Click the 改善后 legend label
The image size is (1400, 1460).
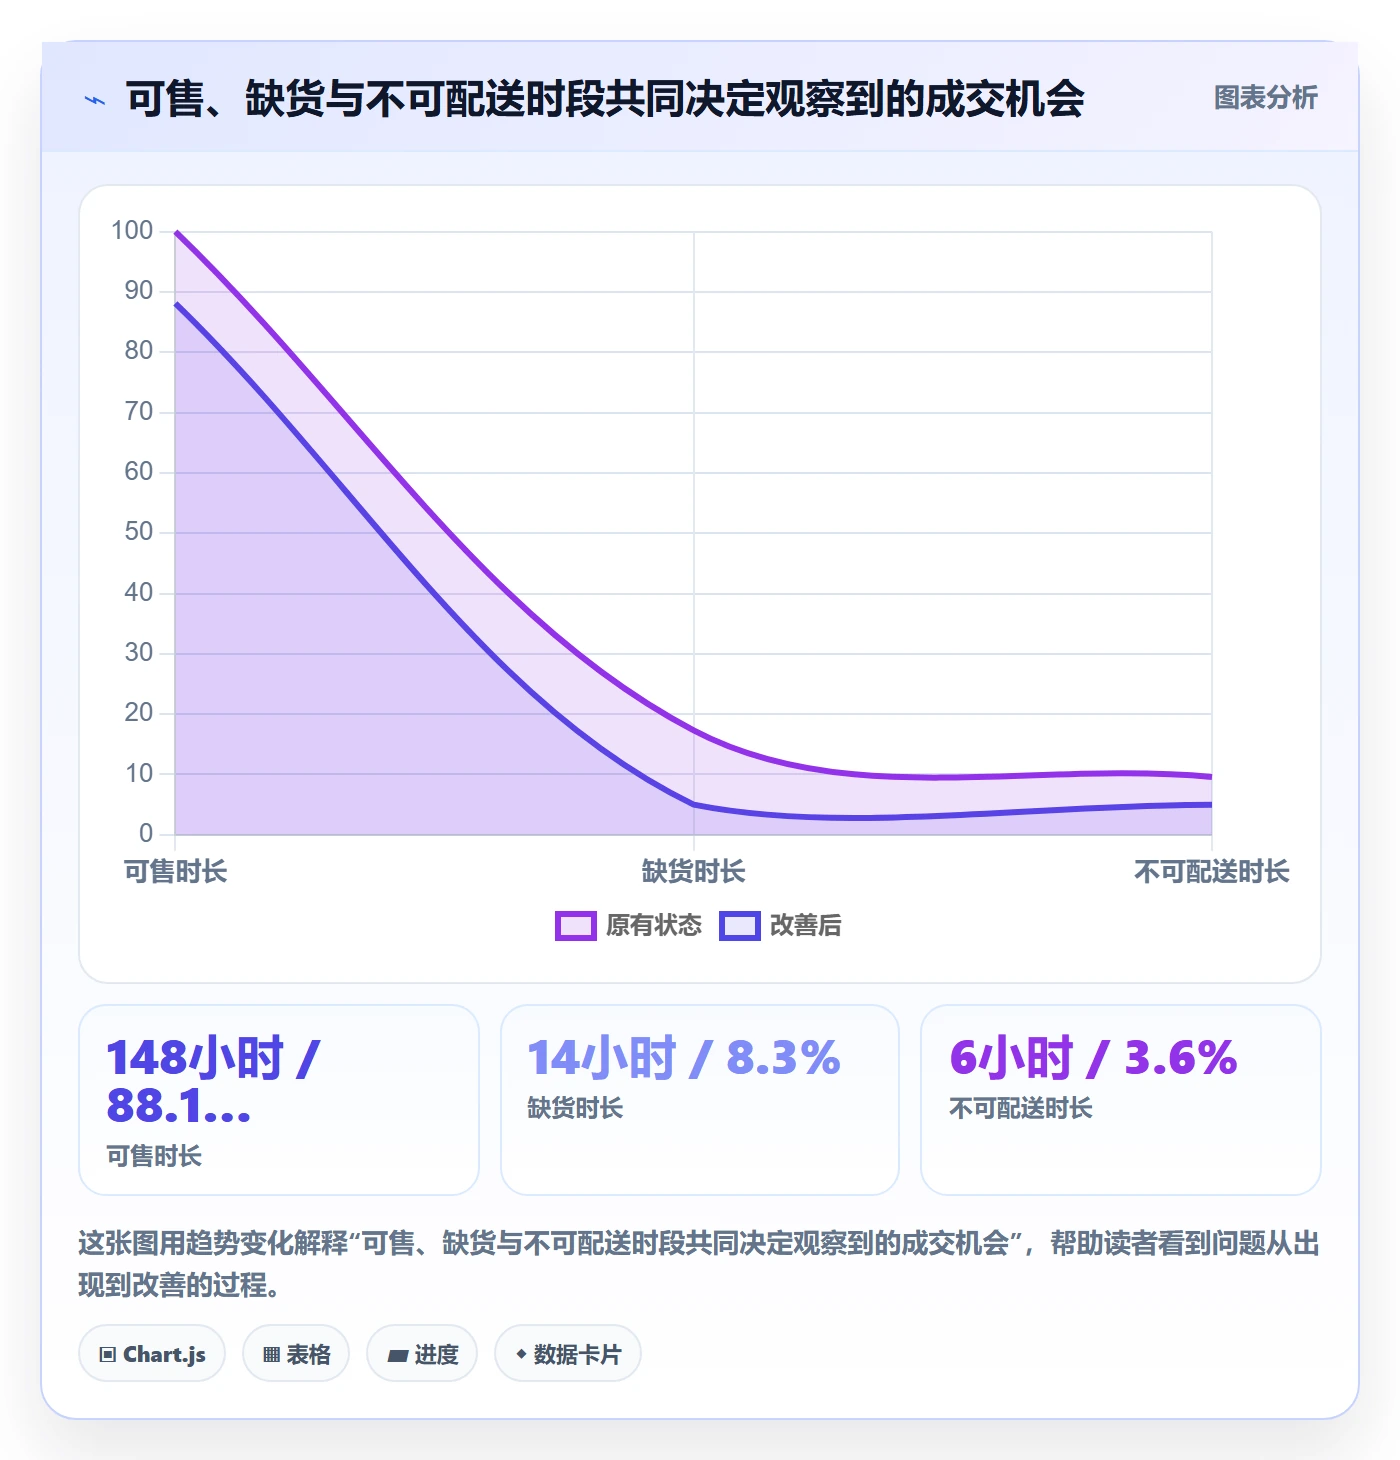coord(806,926)
